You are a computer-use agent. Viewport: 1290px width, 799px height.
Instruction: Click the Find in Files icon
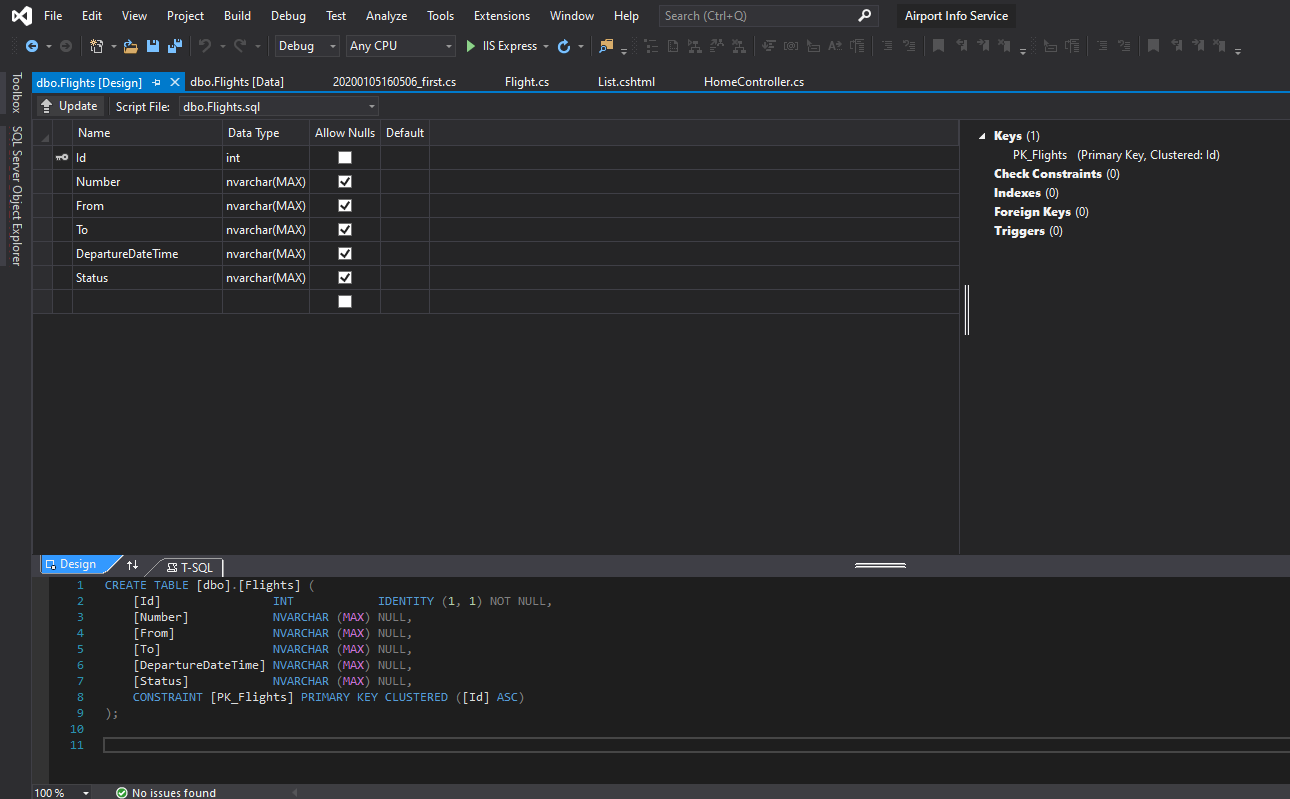click(606, 46)
